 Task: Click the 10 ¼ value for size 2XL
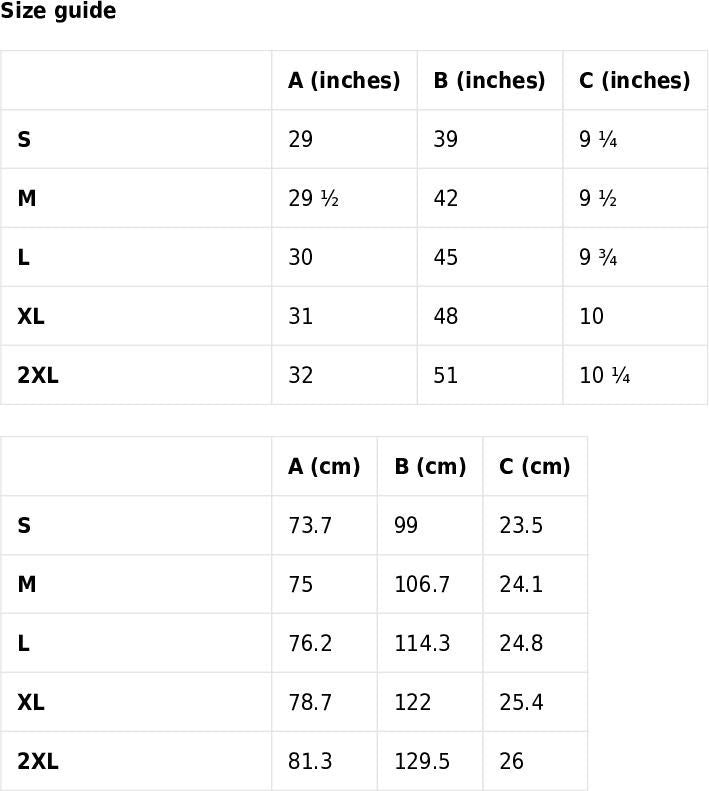[605, 375]
